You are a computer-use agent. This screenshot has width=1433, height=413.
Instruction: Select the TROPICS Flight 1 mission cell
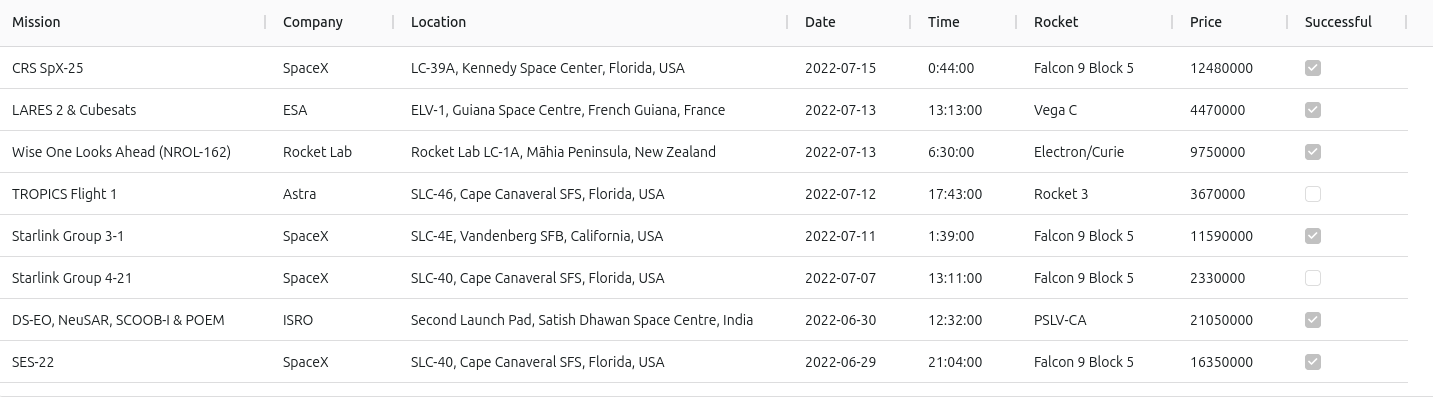pyautogui.click(x=64, y=194)
